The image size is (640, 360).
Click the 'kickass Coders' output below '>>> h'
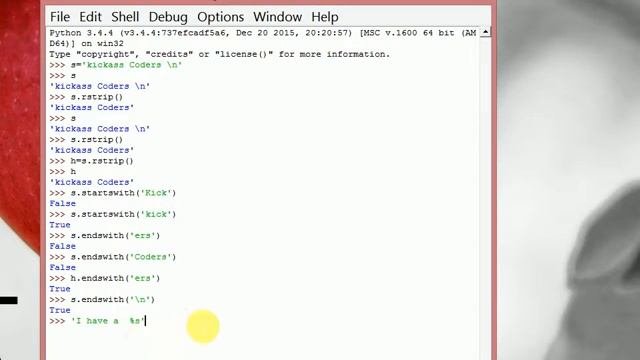92,182
